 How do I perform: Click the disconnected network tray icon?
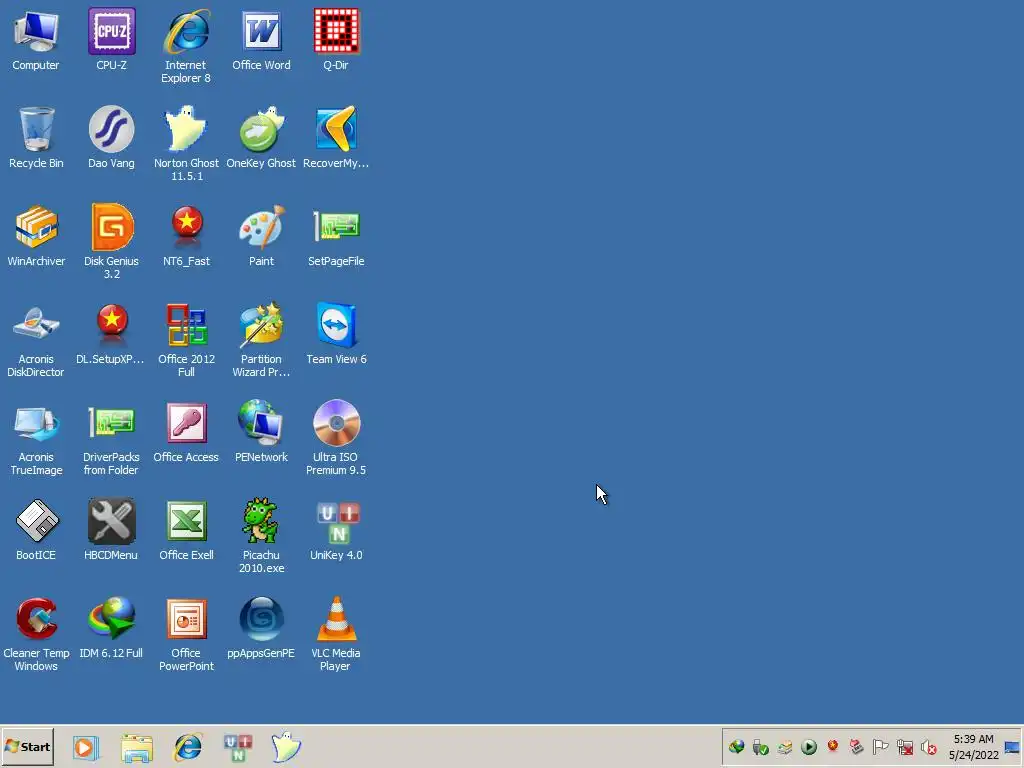point(904,746)
